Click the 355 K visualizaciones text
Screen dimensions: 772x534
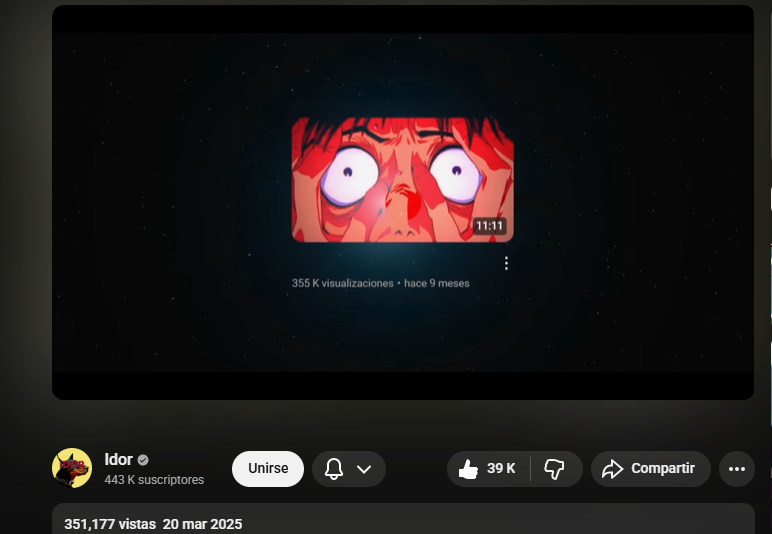[x=342, y=283]
